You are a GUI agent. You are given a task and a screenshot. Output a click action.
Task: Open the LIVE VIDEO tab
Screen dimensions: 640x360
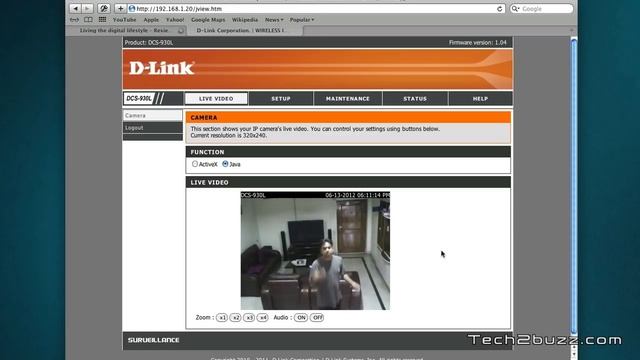[x=216, y=99]
